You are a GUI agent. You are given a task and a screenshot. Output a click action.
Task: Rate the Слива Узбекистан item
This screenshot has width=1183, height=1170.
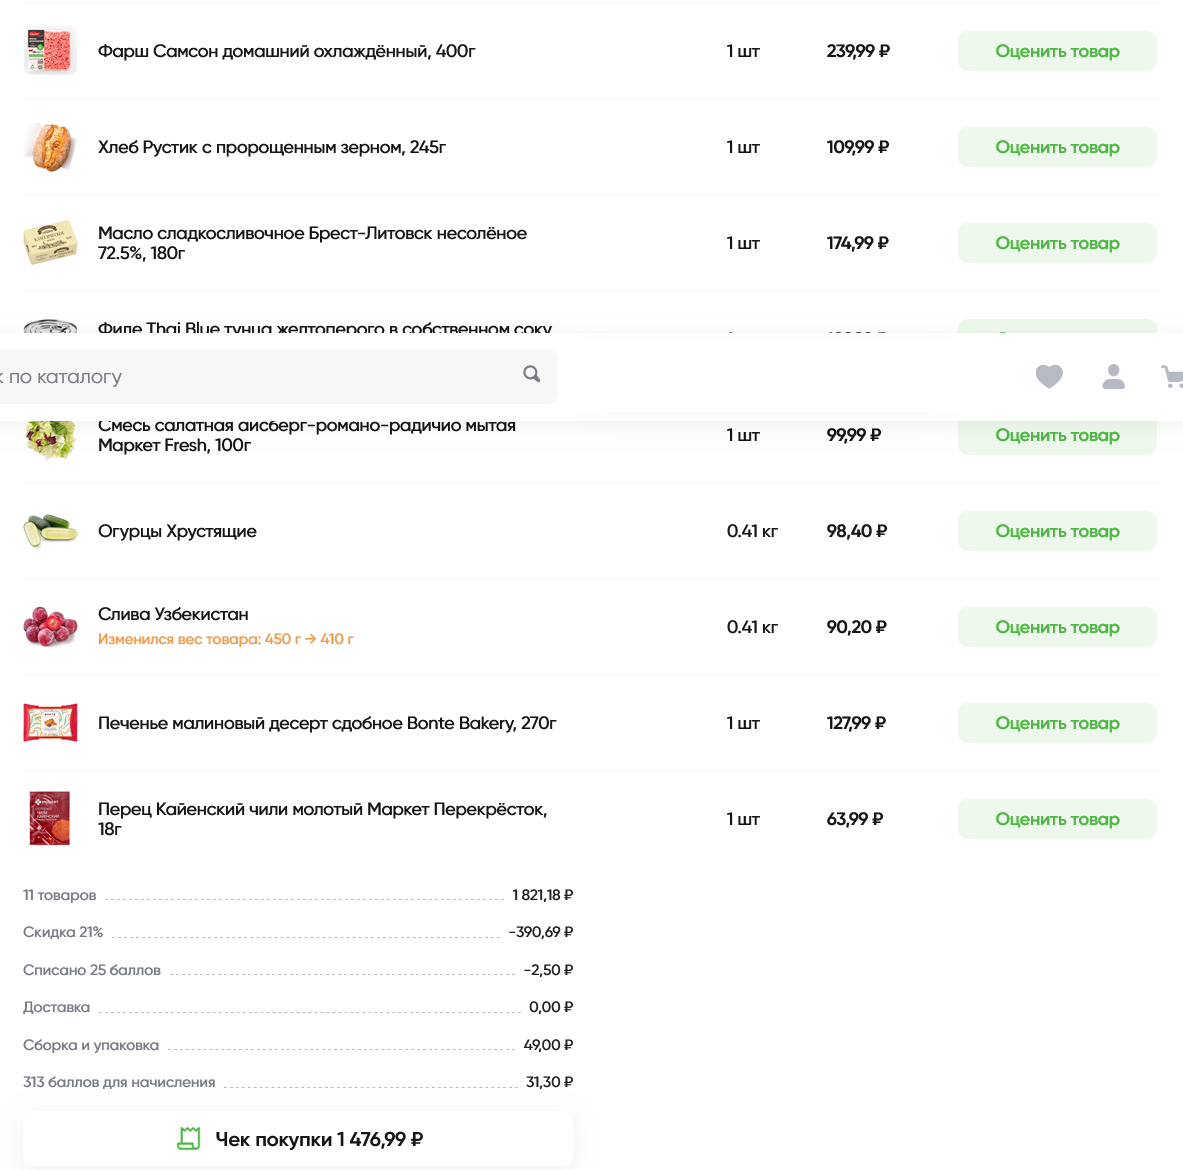(1057, 627)
